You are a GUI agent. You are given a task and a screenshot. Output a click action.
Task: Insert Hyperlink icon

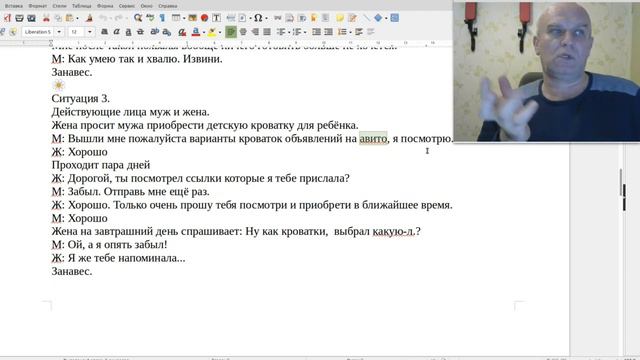[278, 18]
